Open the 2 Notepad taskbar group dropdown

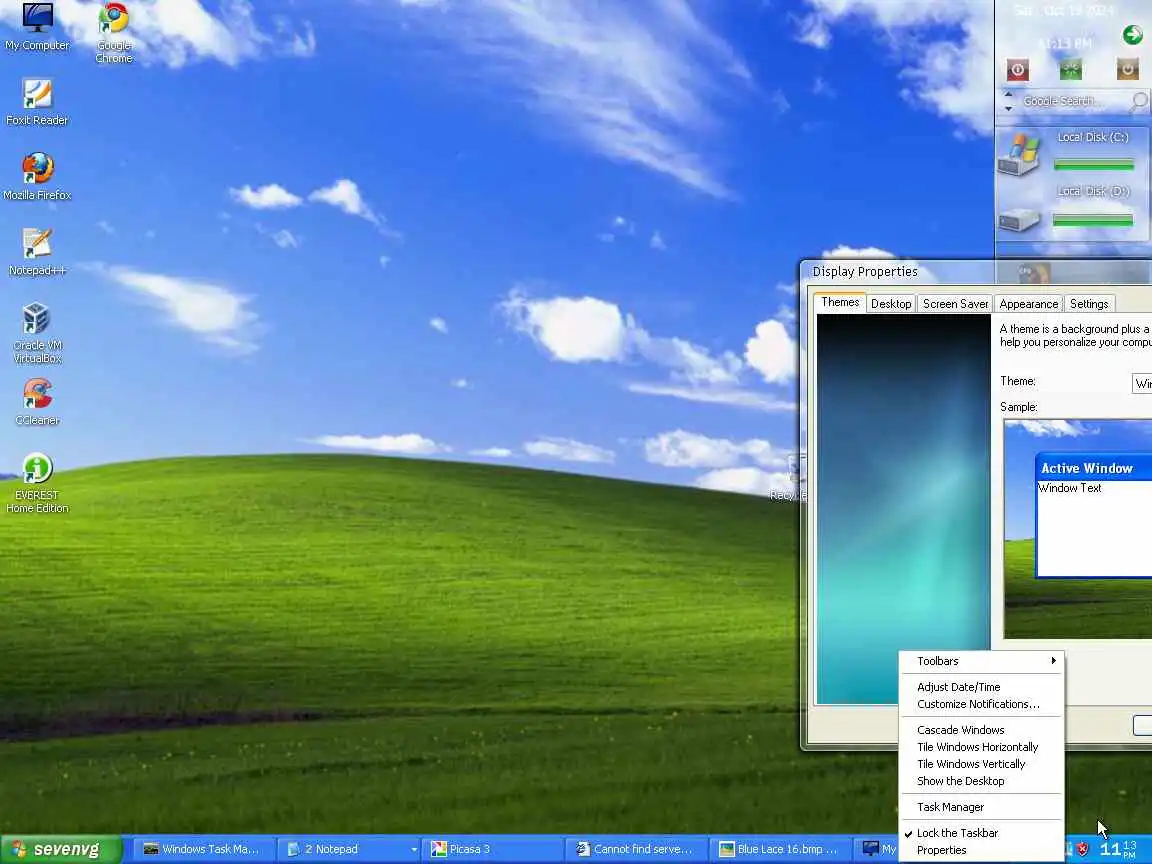pyautogui.click(x=414, y=849)
